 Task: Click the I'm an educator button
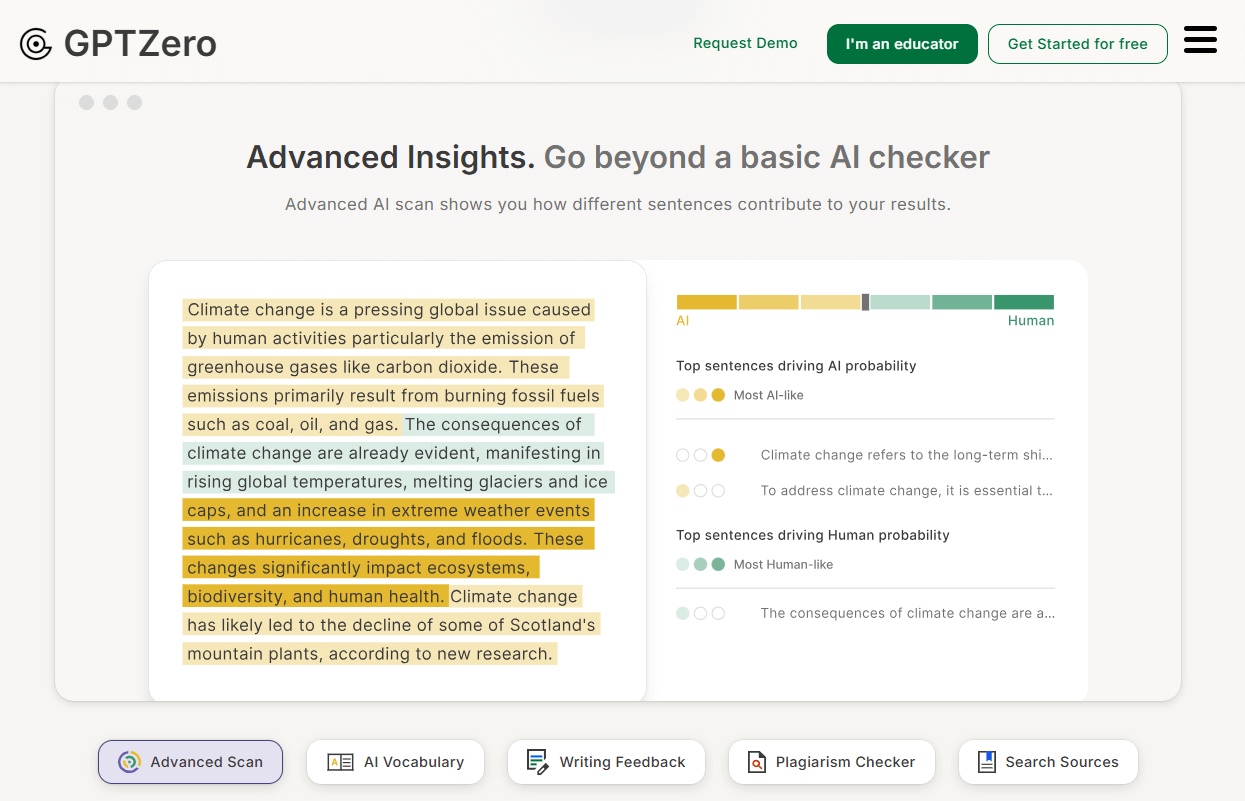point(902,44)
